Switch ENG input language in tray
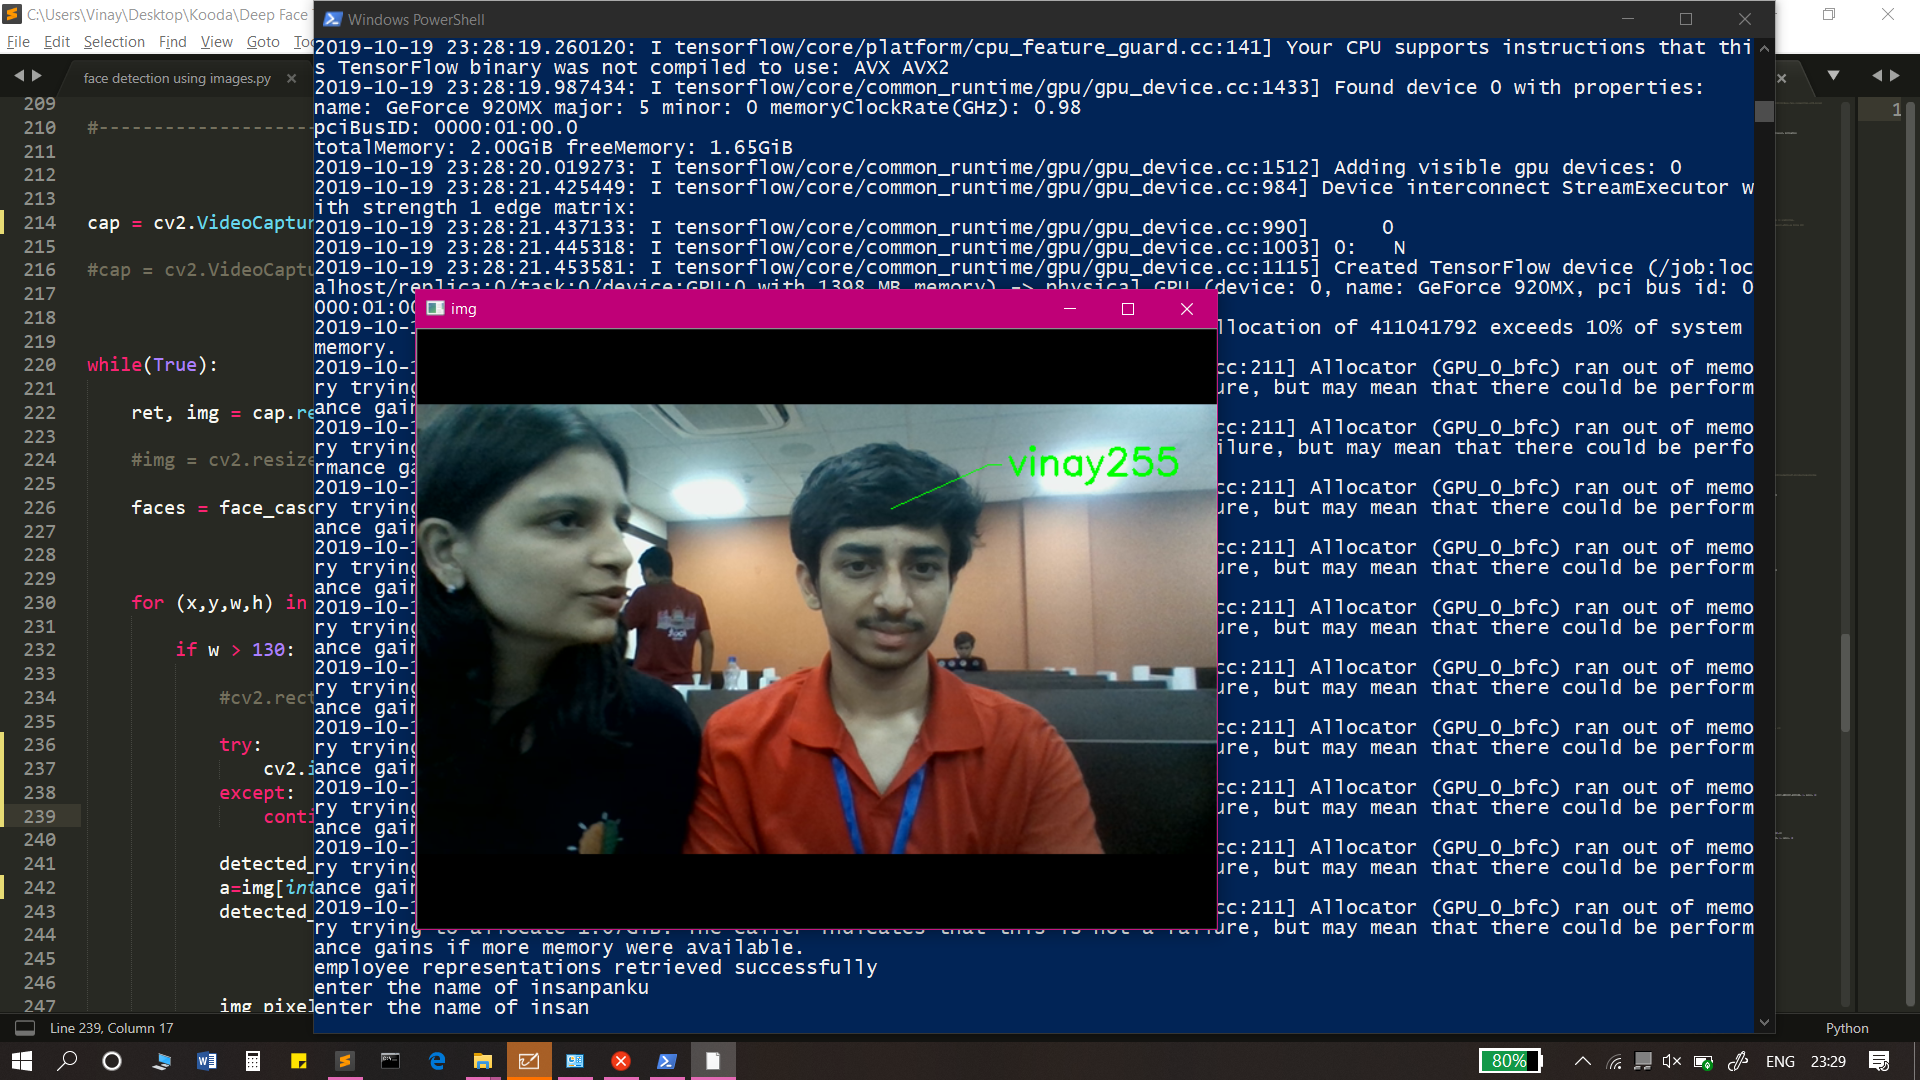 coord(1780,1061)
